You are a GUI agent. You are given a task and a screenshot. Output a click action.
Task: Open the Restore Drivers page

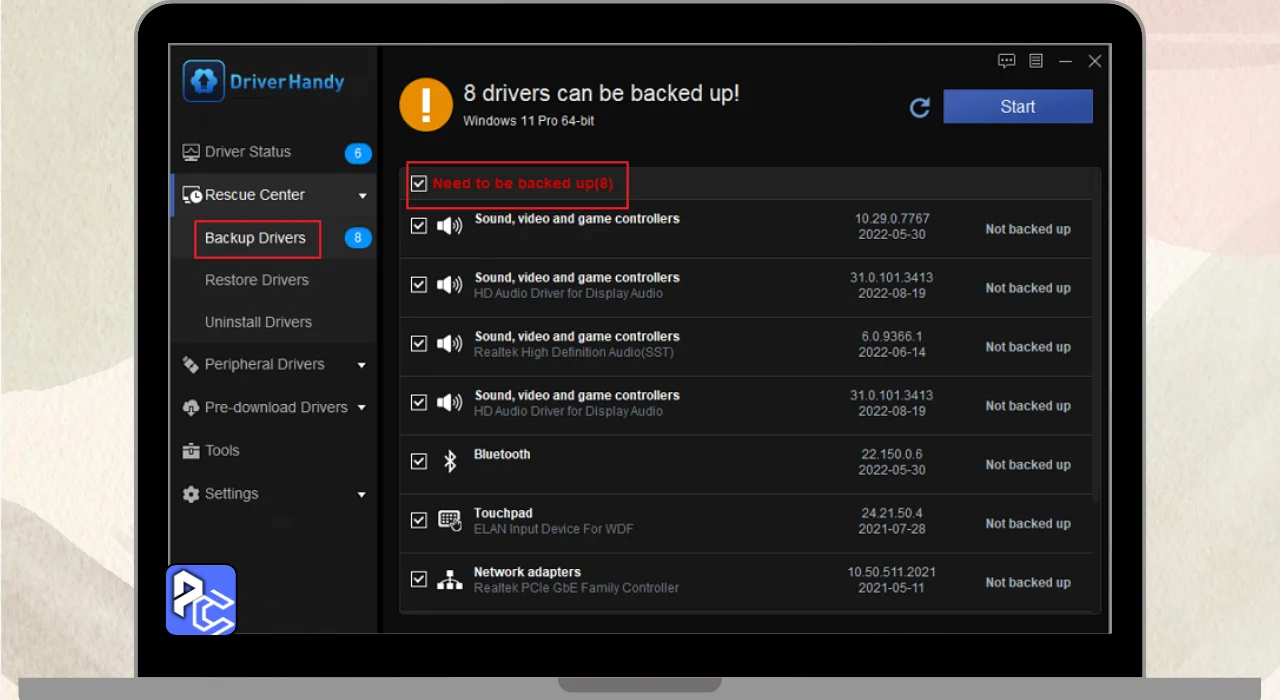pos(257,280)
